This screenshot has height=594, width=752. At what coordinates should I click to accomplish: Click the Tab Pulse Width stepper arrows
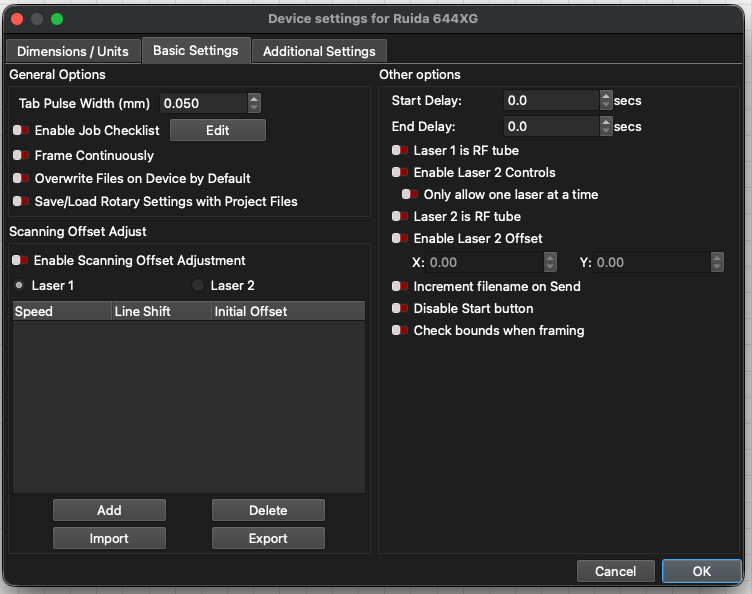click(x=254, y=103)
